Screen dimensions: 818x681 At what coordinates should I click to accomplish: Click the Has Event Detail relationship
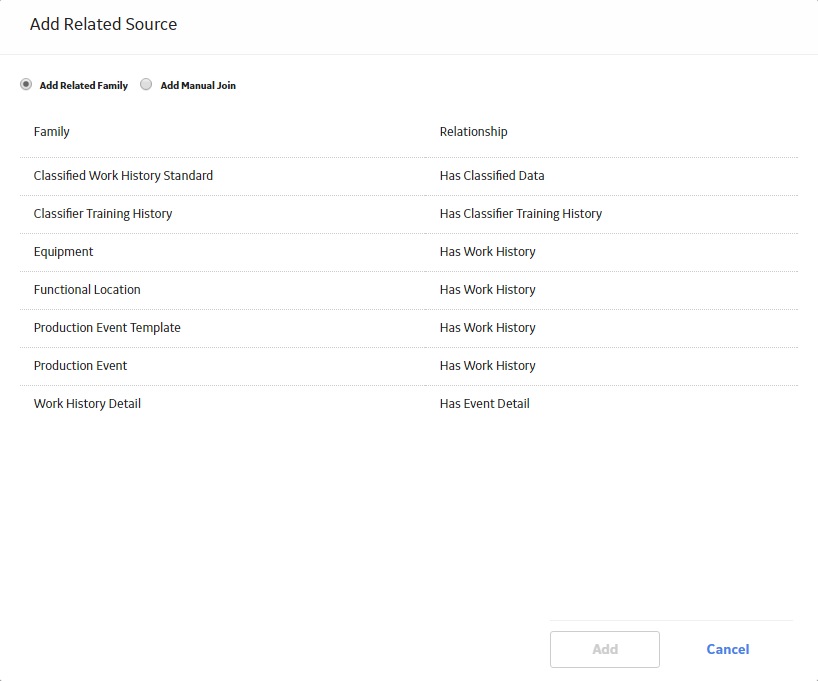(x=485, y=404)
